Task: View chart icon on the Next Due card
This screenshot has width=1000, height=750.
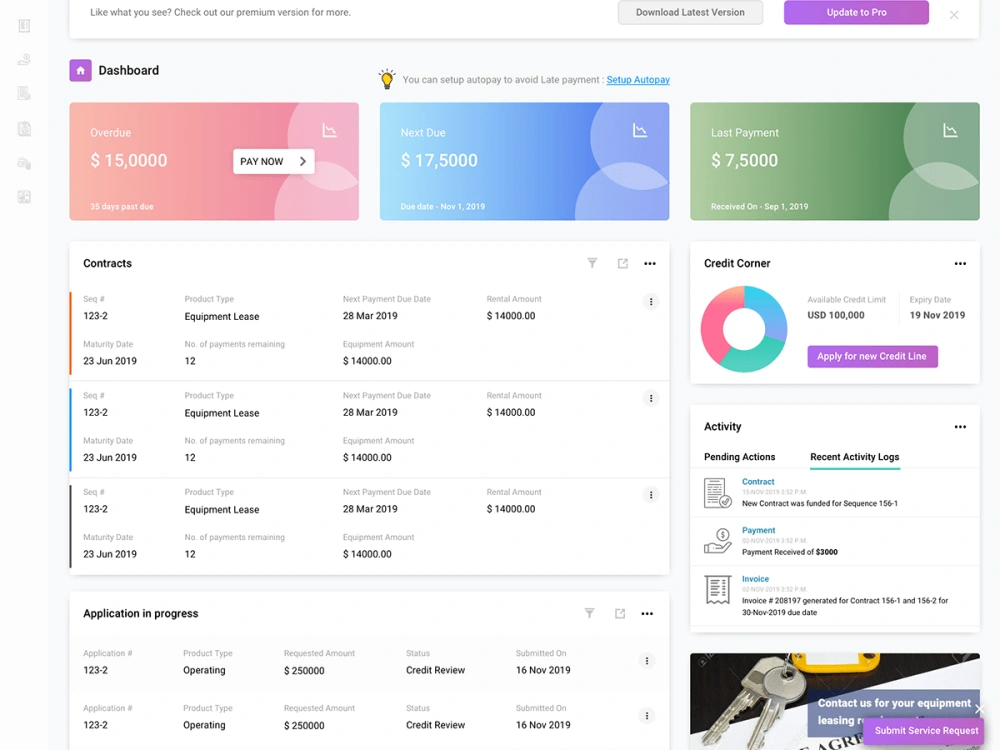Action: (640, 131)
